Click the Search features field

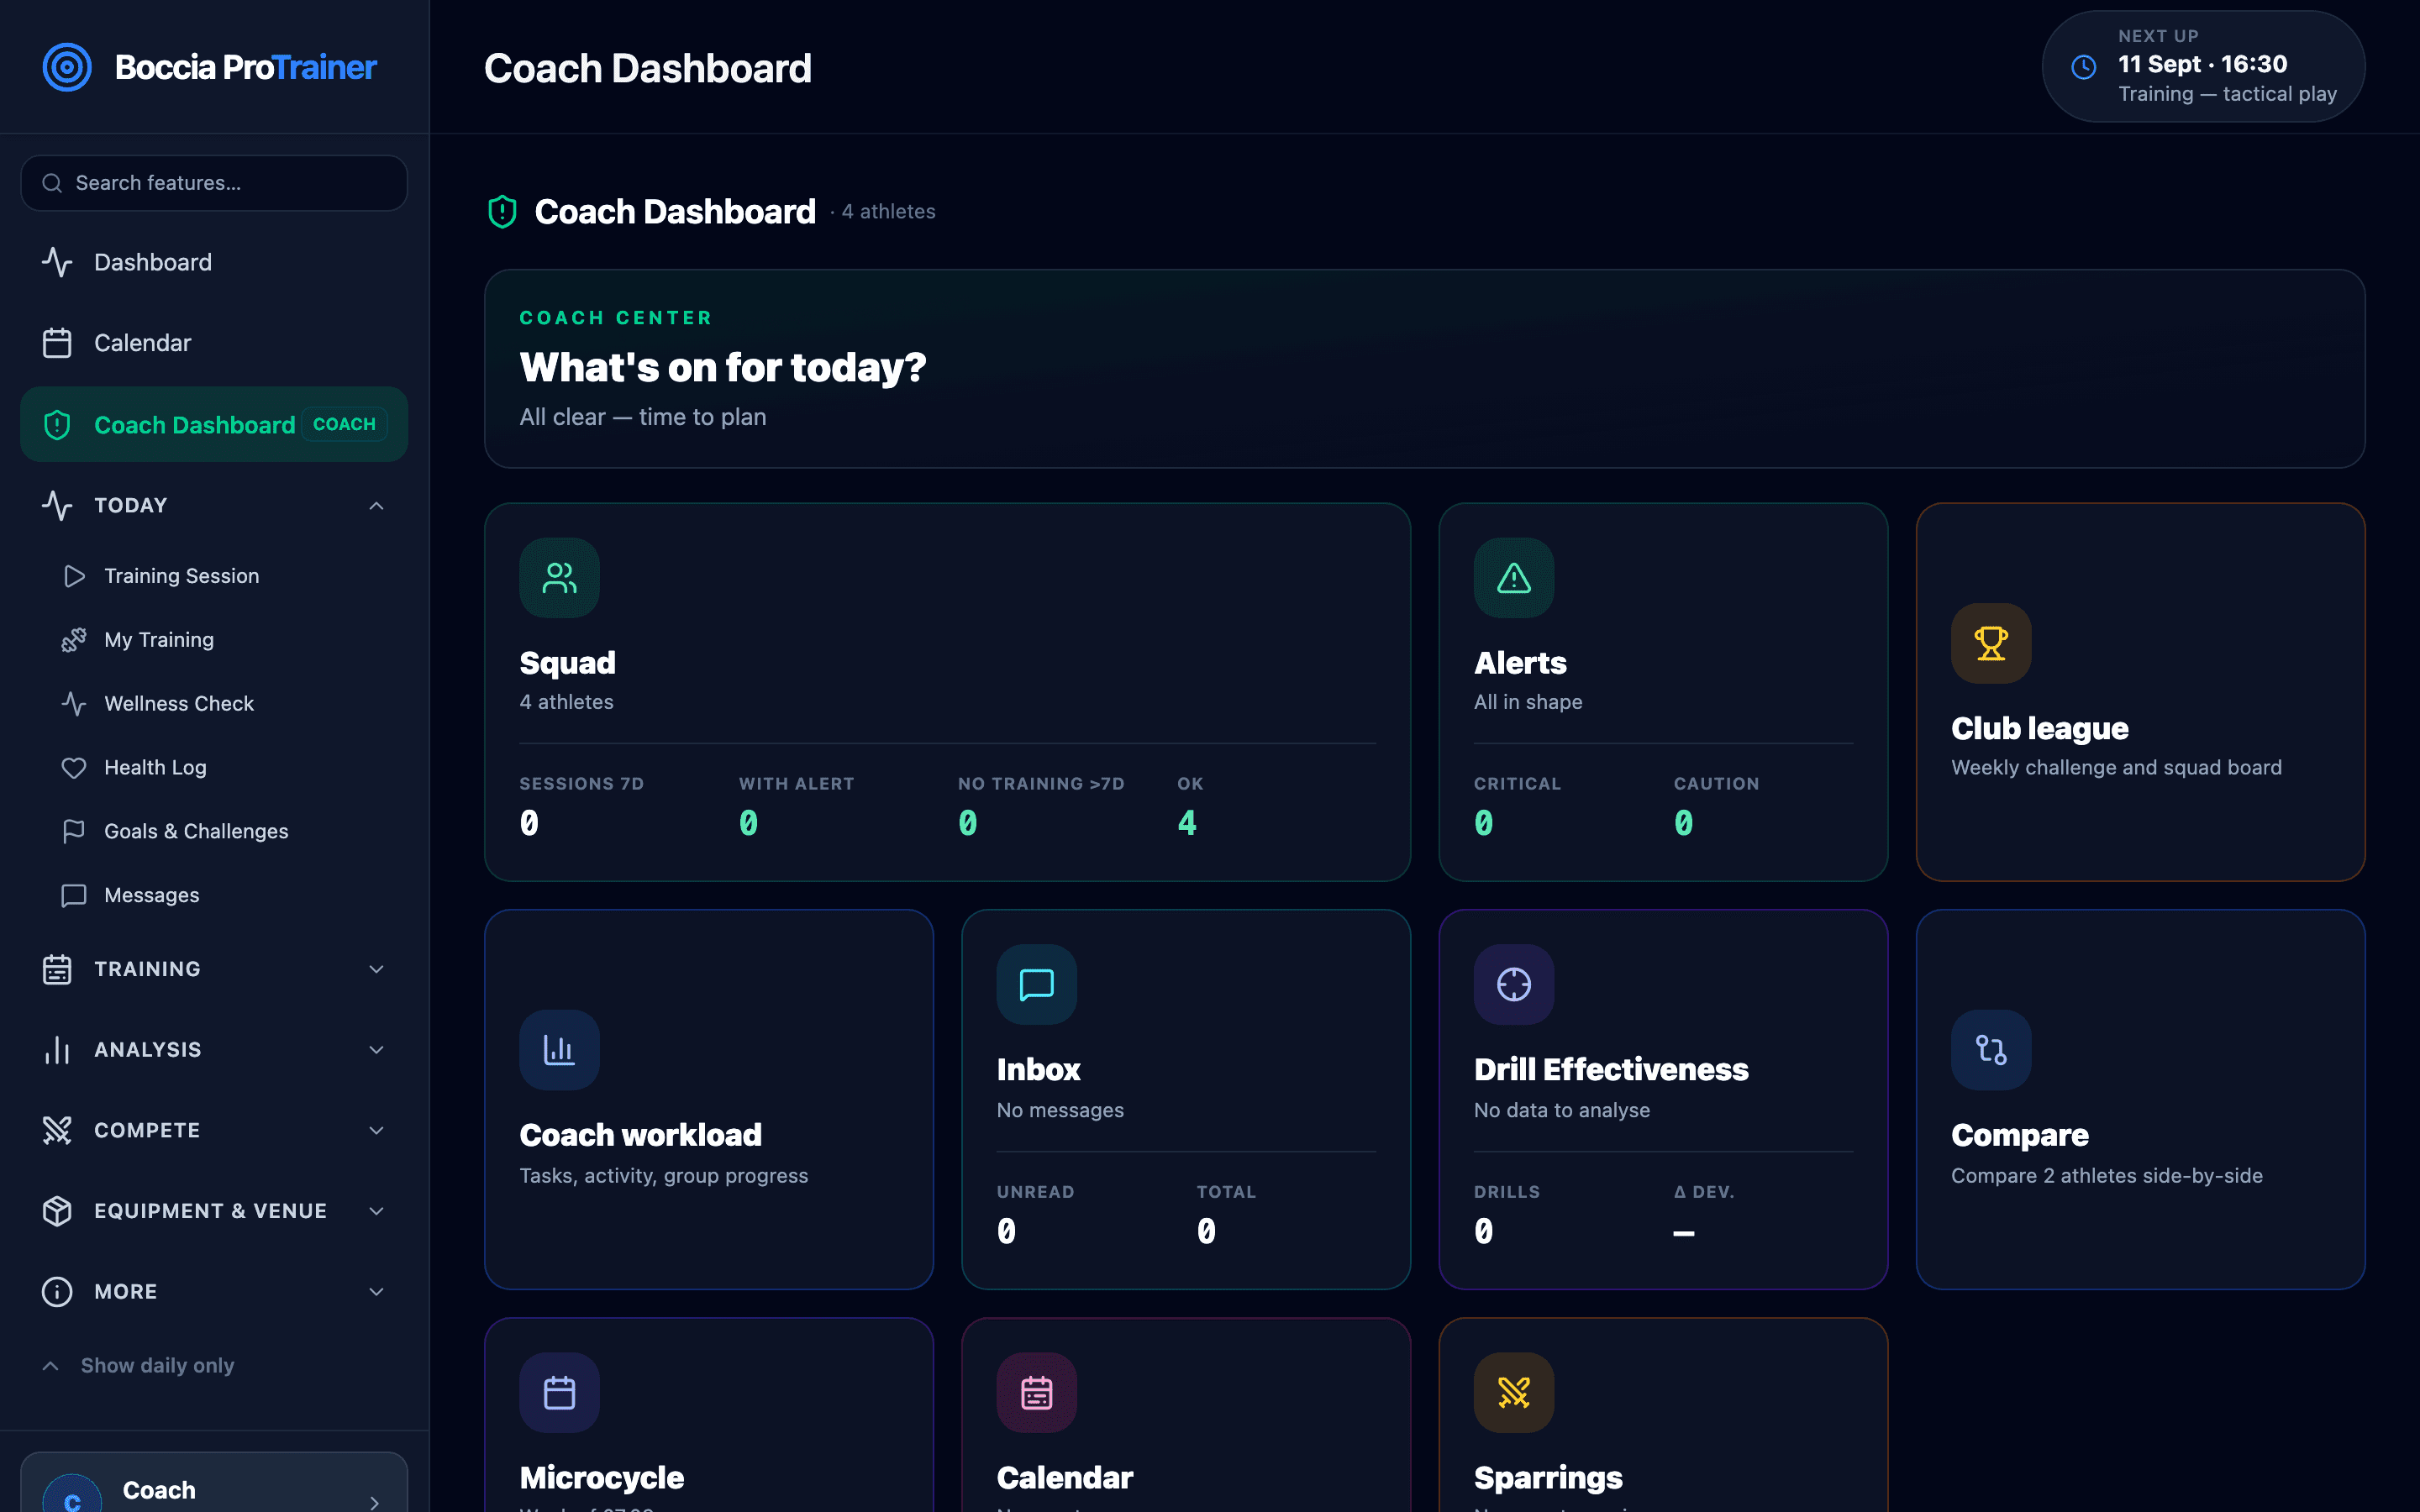[x=214, y=183]
